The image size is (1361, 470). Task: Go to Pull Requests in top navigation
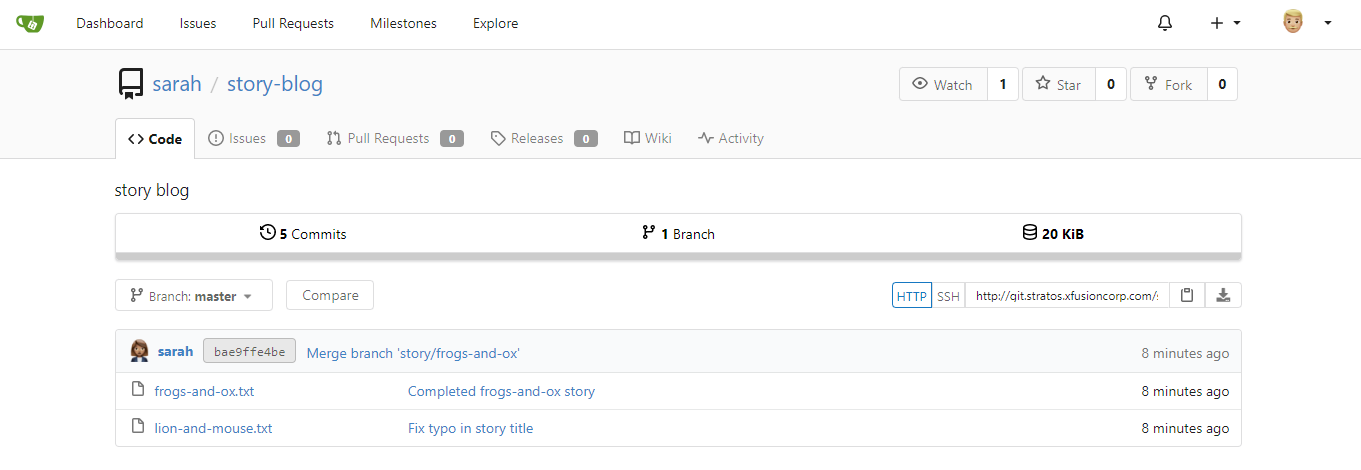(x=293, y=23)
